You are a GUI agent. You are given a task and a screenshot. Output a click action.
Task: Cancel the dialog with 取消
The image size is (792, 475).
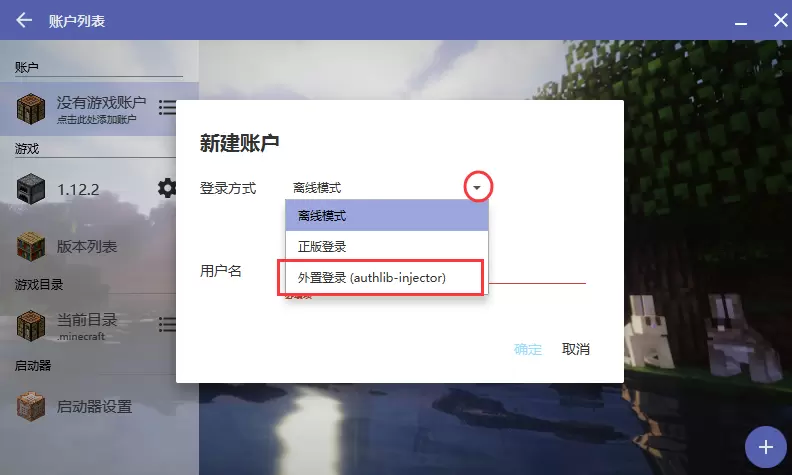point(576,349)
